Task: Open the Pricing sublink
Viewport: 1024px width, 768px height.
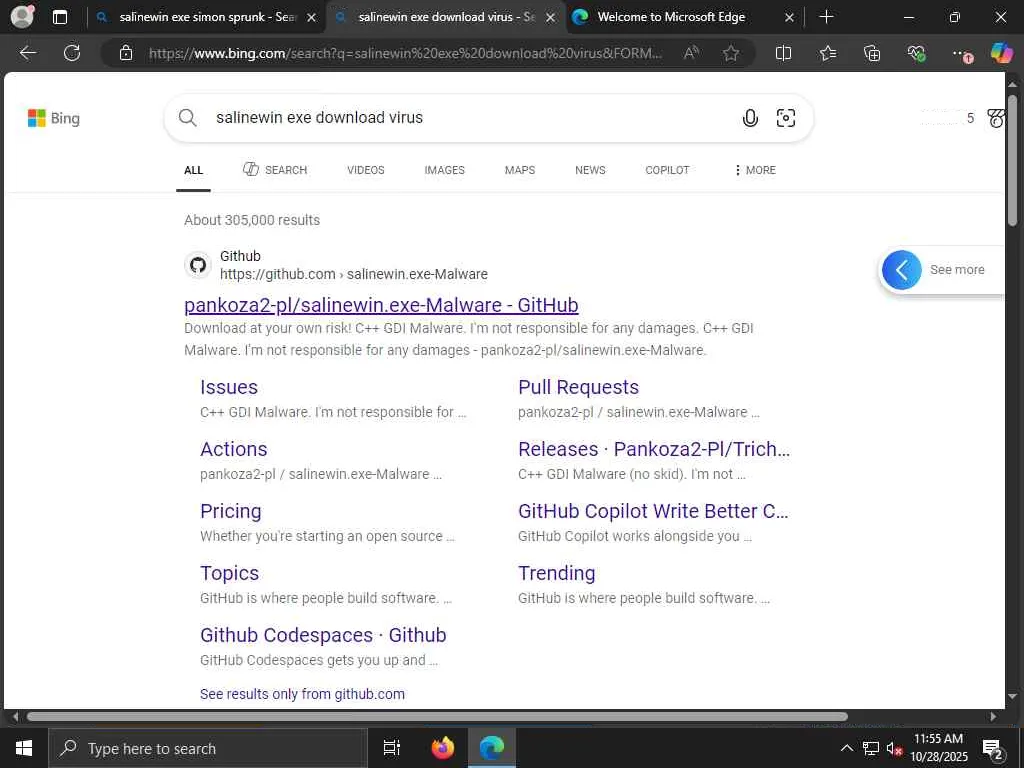Action: [x=231, y=511]
